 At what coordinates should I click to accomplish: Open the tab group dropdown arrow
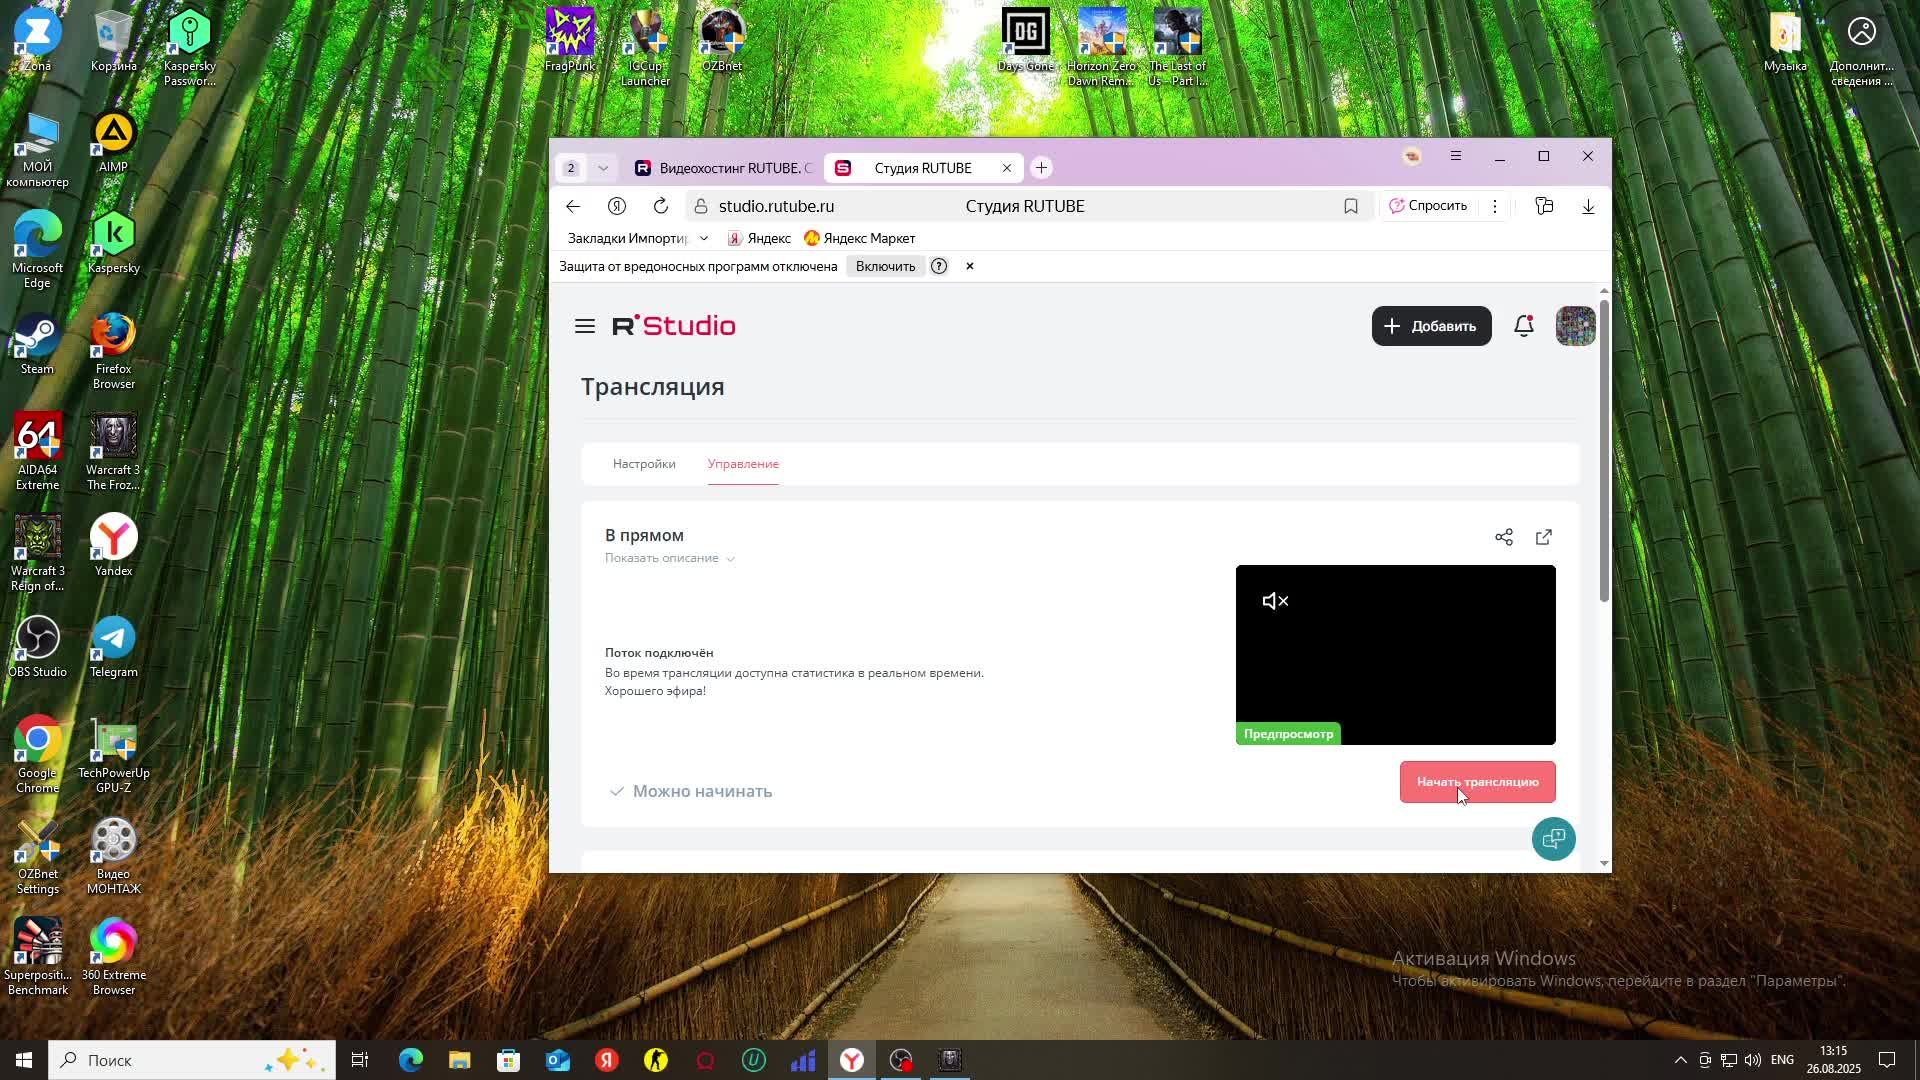pos(602,168)
